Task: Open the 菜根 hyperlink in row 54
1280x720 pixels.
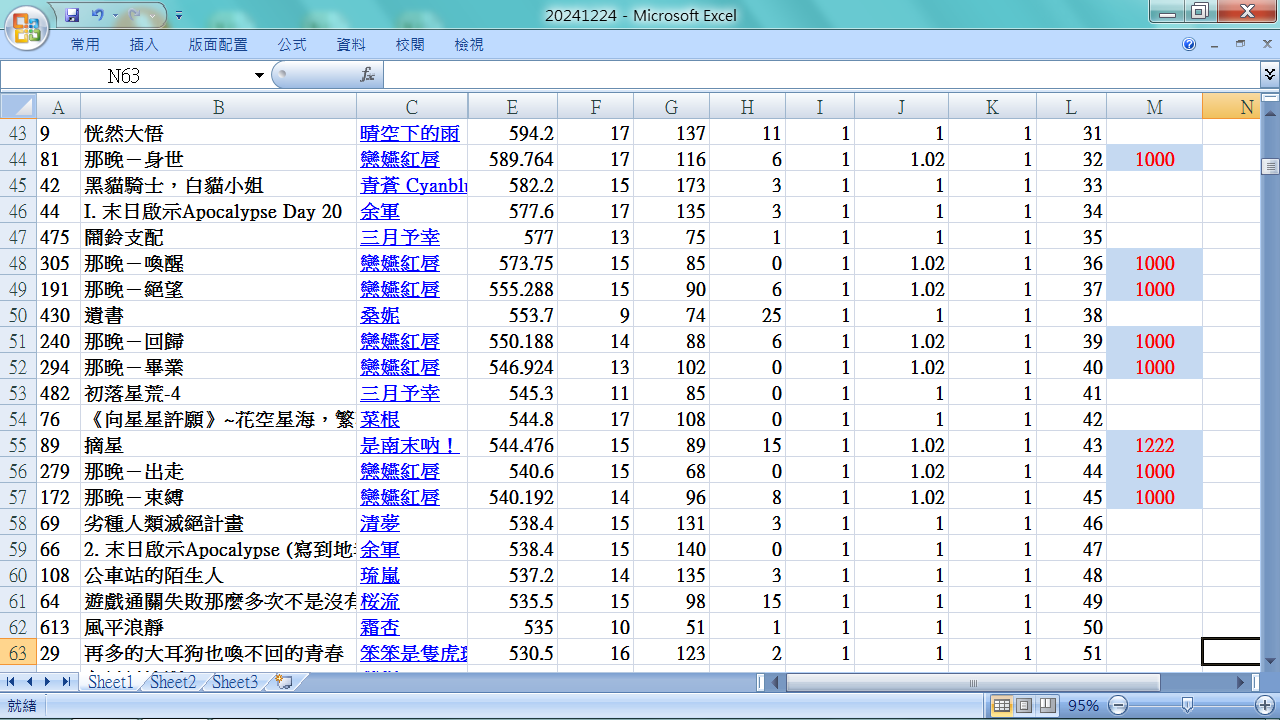Action: click(380, 419)
